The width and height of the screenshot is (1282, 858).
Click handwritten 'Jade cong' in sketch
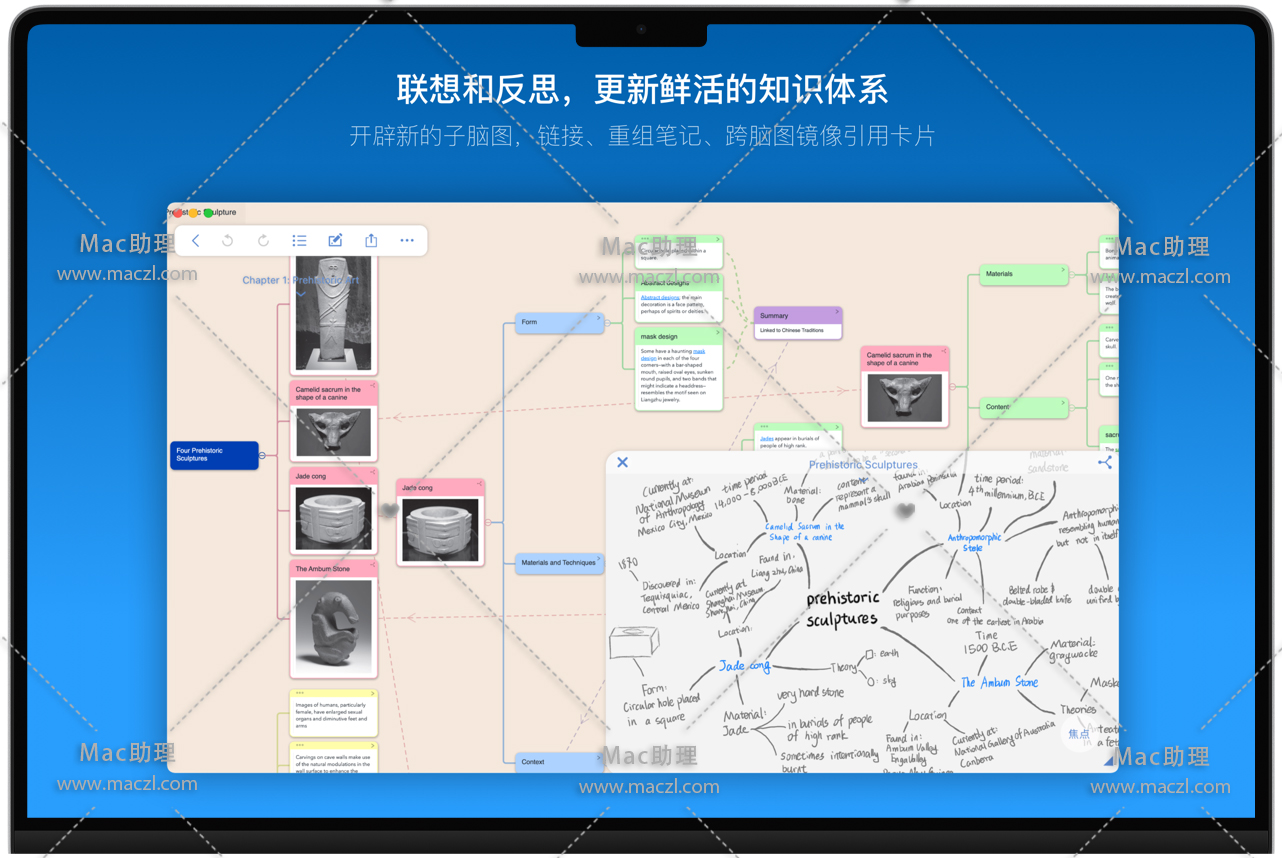(744, 666)
